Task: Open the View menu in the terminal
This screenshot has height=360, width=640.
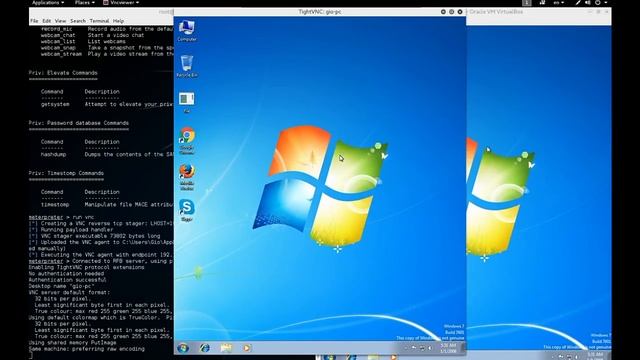Action: (60, 21)
